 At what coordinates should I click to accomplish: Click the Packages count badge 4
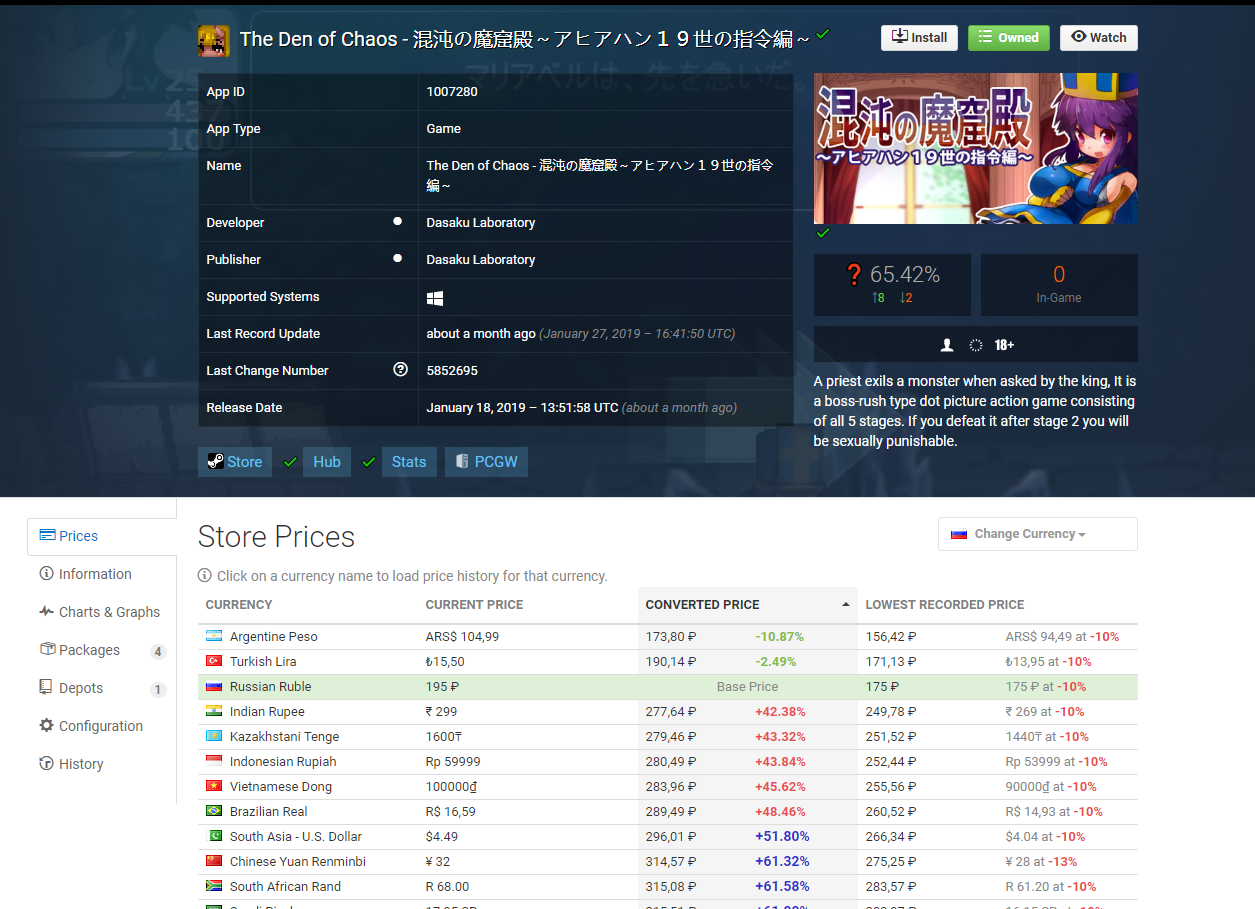point(158,652)
